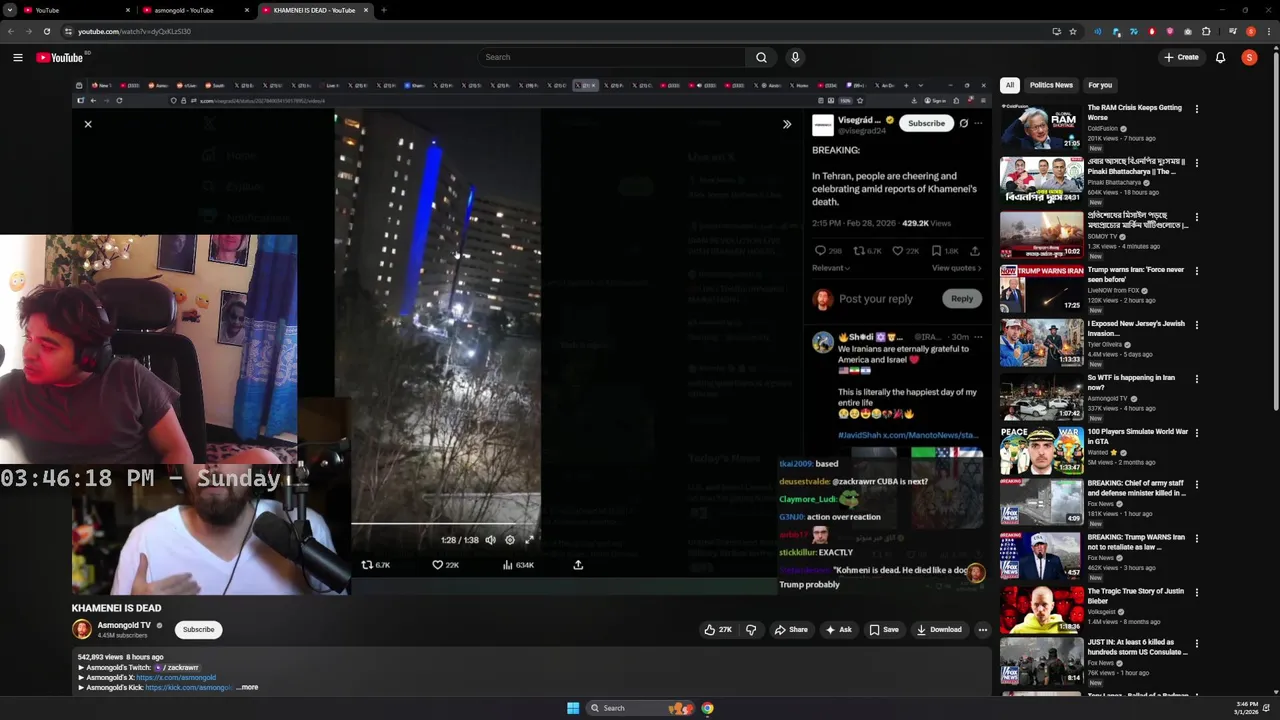Viewport: 1280px width, 720px height.
Task: Click the Chrome icon in the taskbar
Action: click(707, 708)
